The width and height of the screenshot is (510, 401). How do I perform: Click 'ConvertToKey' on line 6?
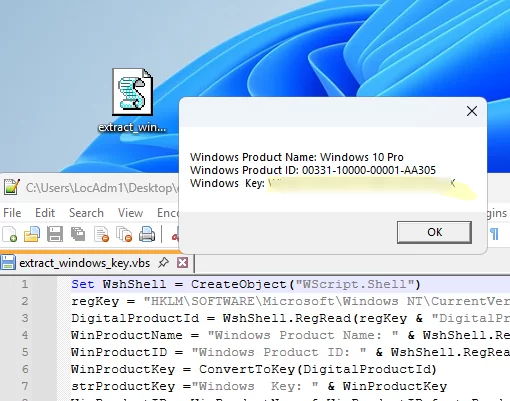click(247, 369)
